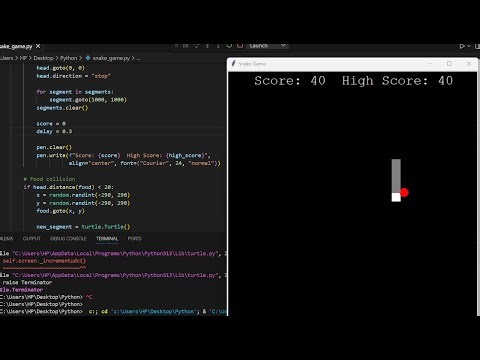Click the debug Step Out icon

tap(218, 46)
